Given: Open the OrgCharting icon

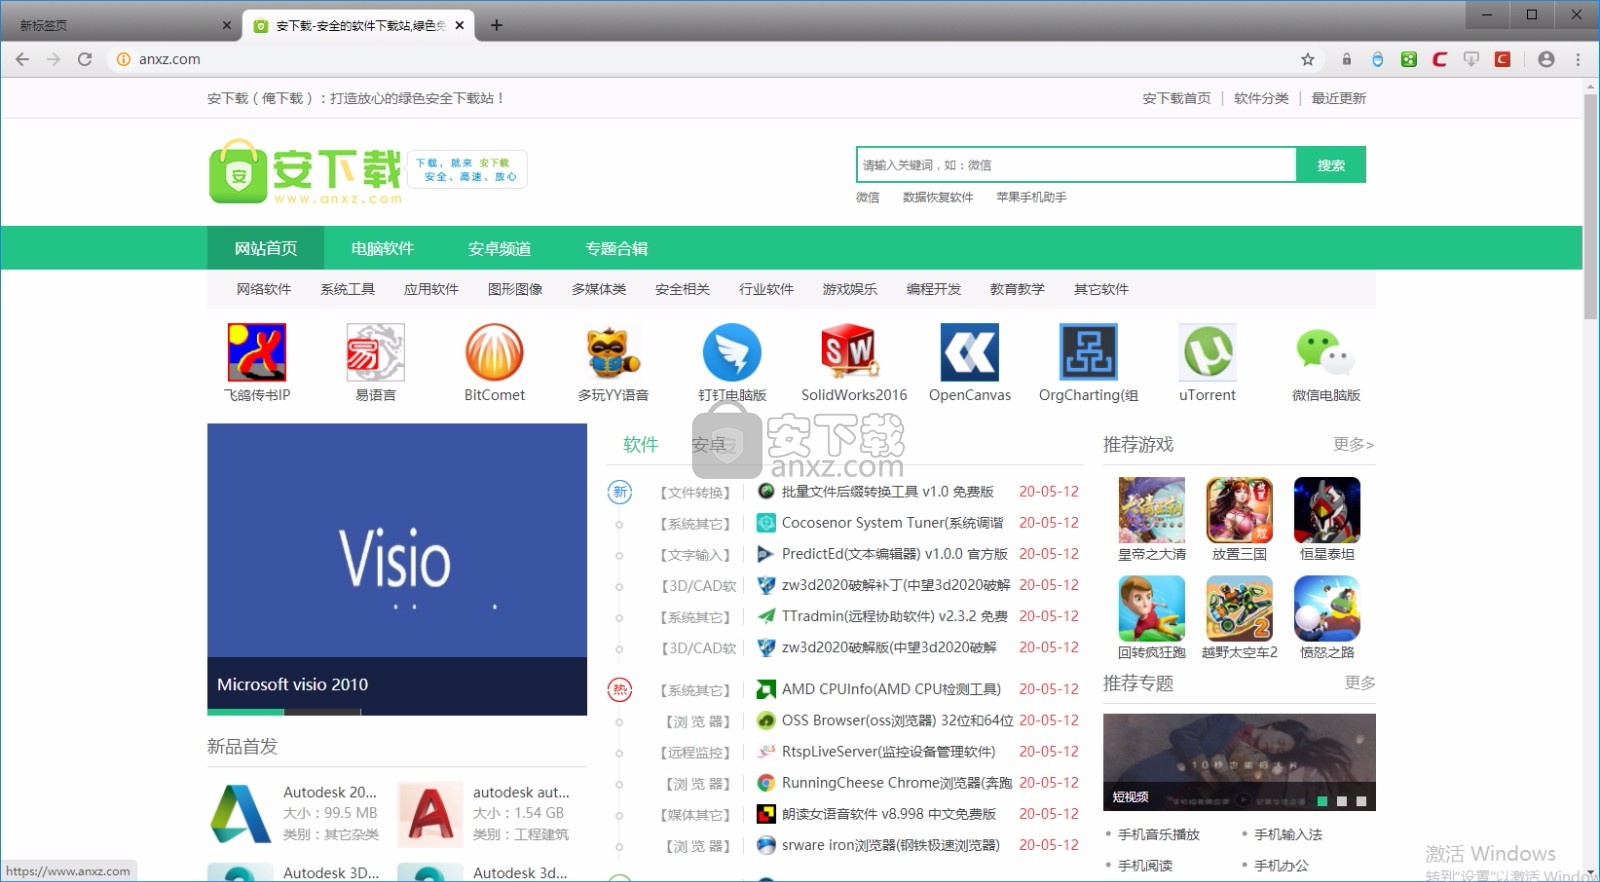Looking at the screenshot, I should 1088,352.
